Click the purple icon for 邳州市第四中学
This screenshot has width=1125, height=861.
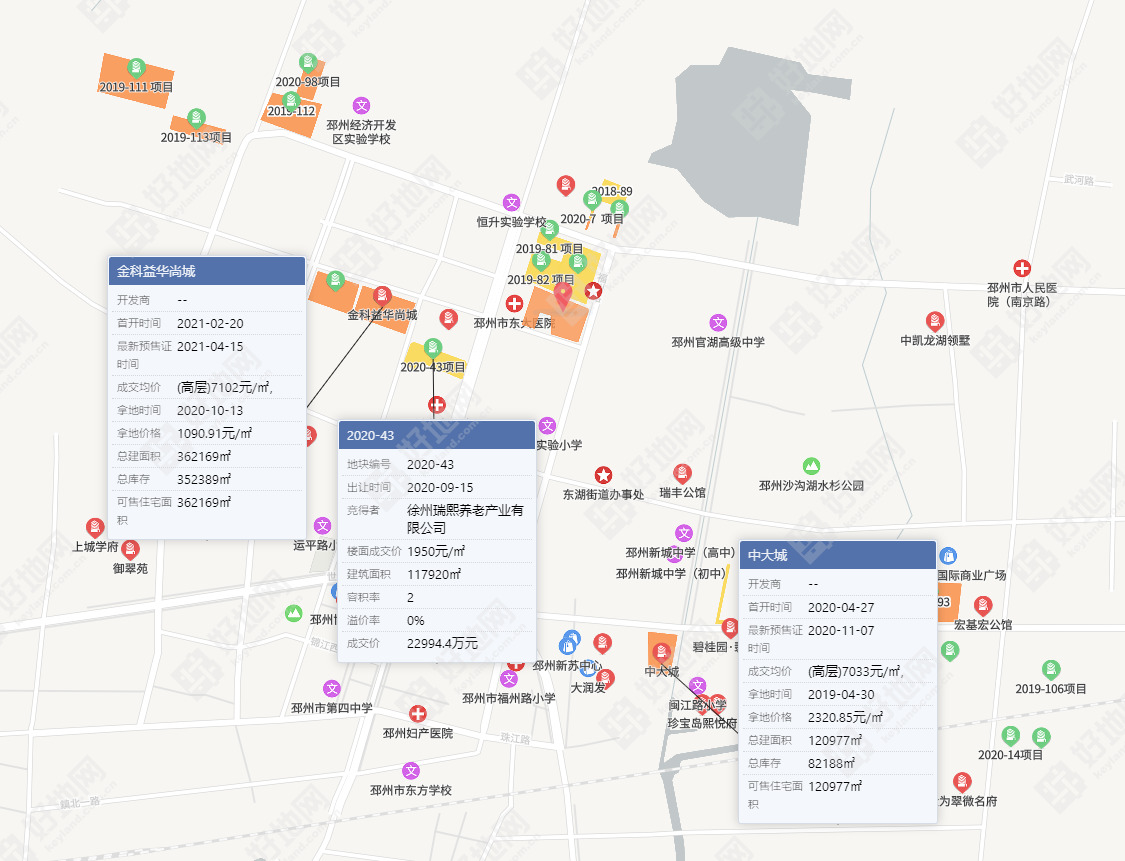pos(331,690)
